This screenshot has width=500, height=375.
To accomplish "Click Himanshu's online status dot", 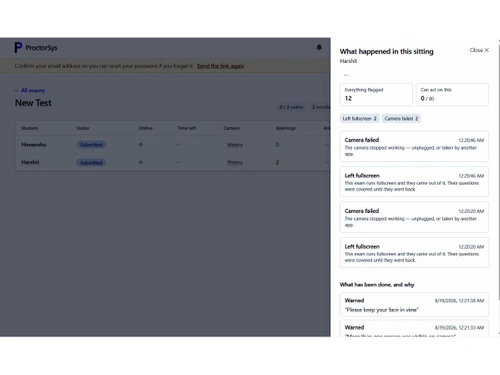I will click(x=141, y=145).
